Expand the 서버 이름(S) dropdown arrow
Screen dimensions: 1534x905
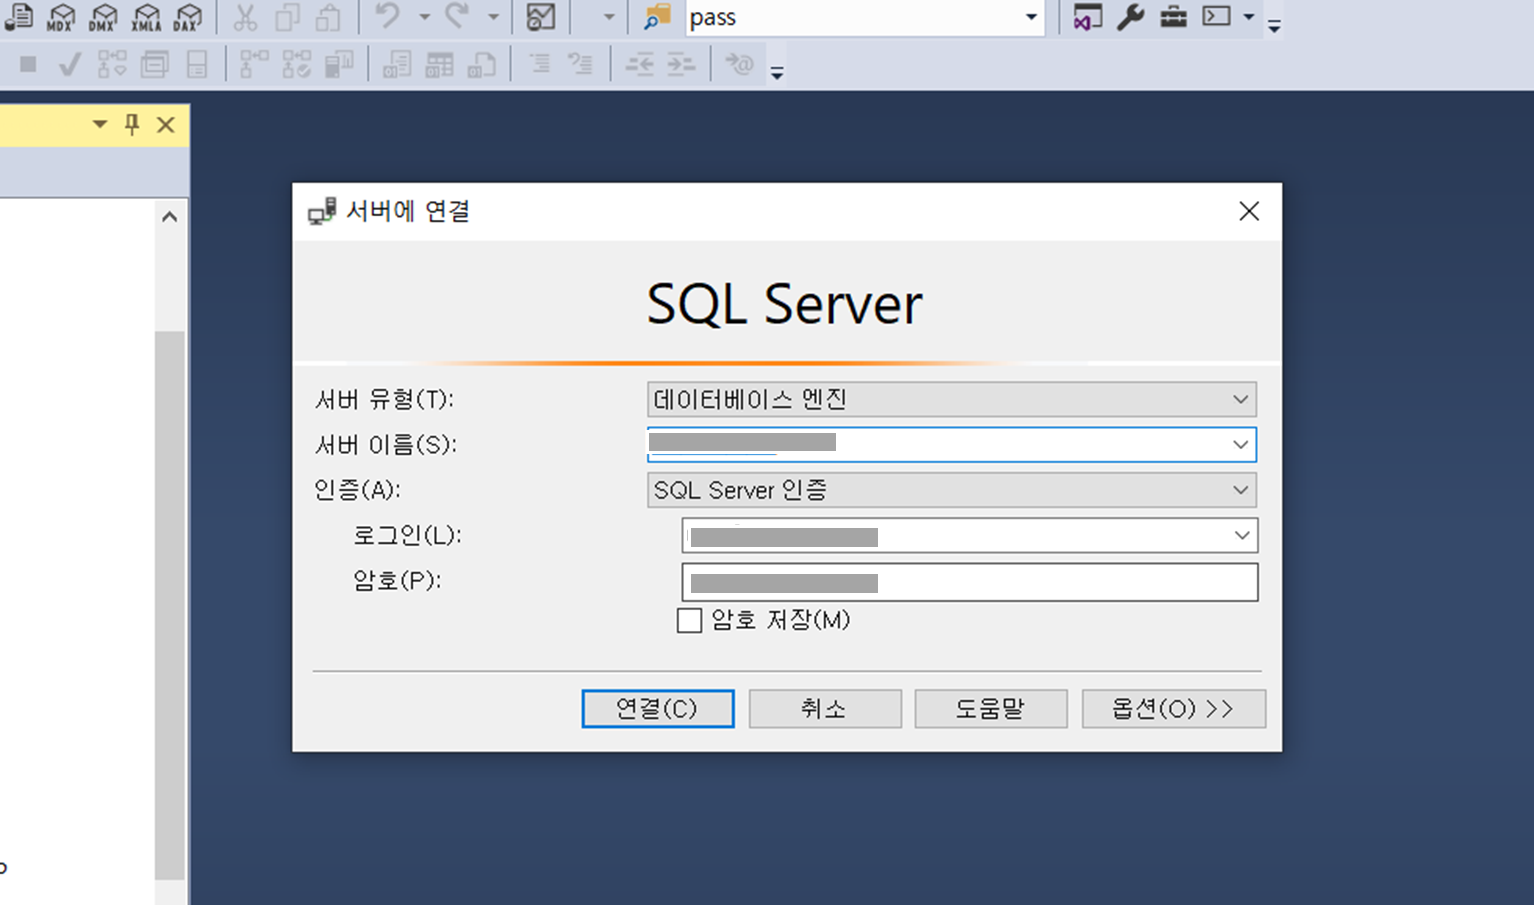point(1240,444)
